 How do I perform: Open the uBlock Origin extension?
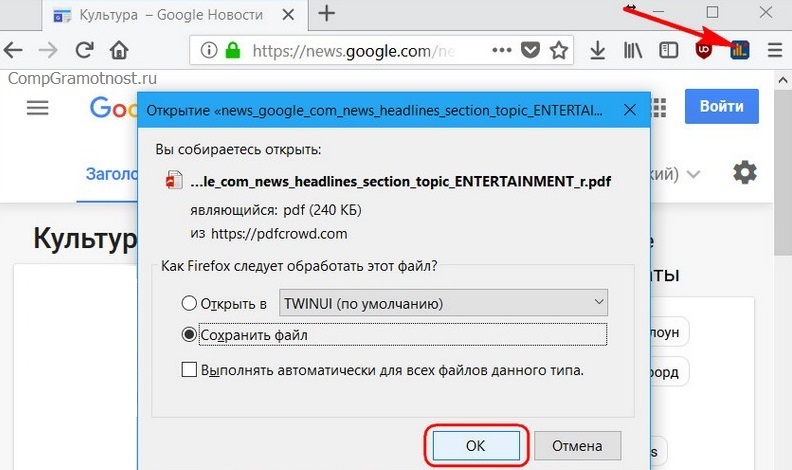click(704, 50)
